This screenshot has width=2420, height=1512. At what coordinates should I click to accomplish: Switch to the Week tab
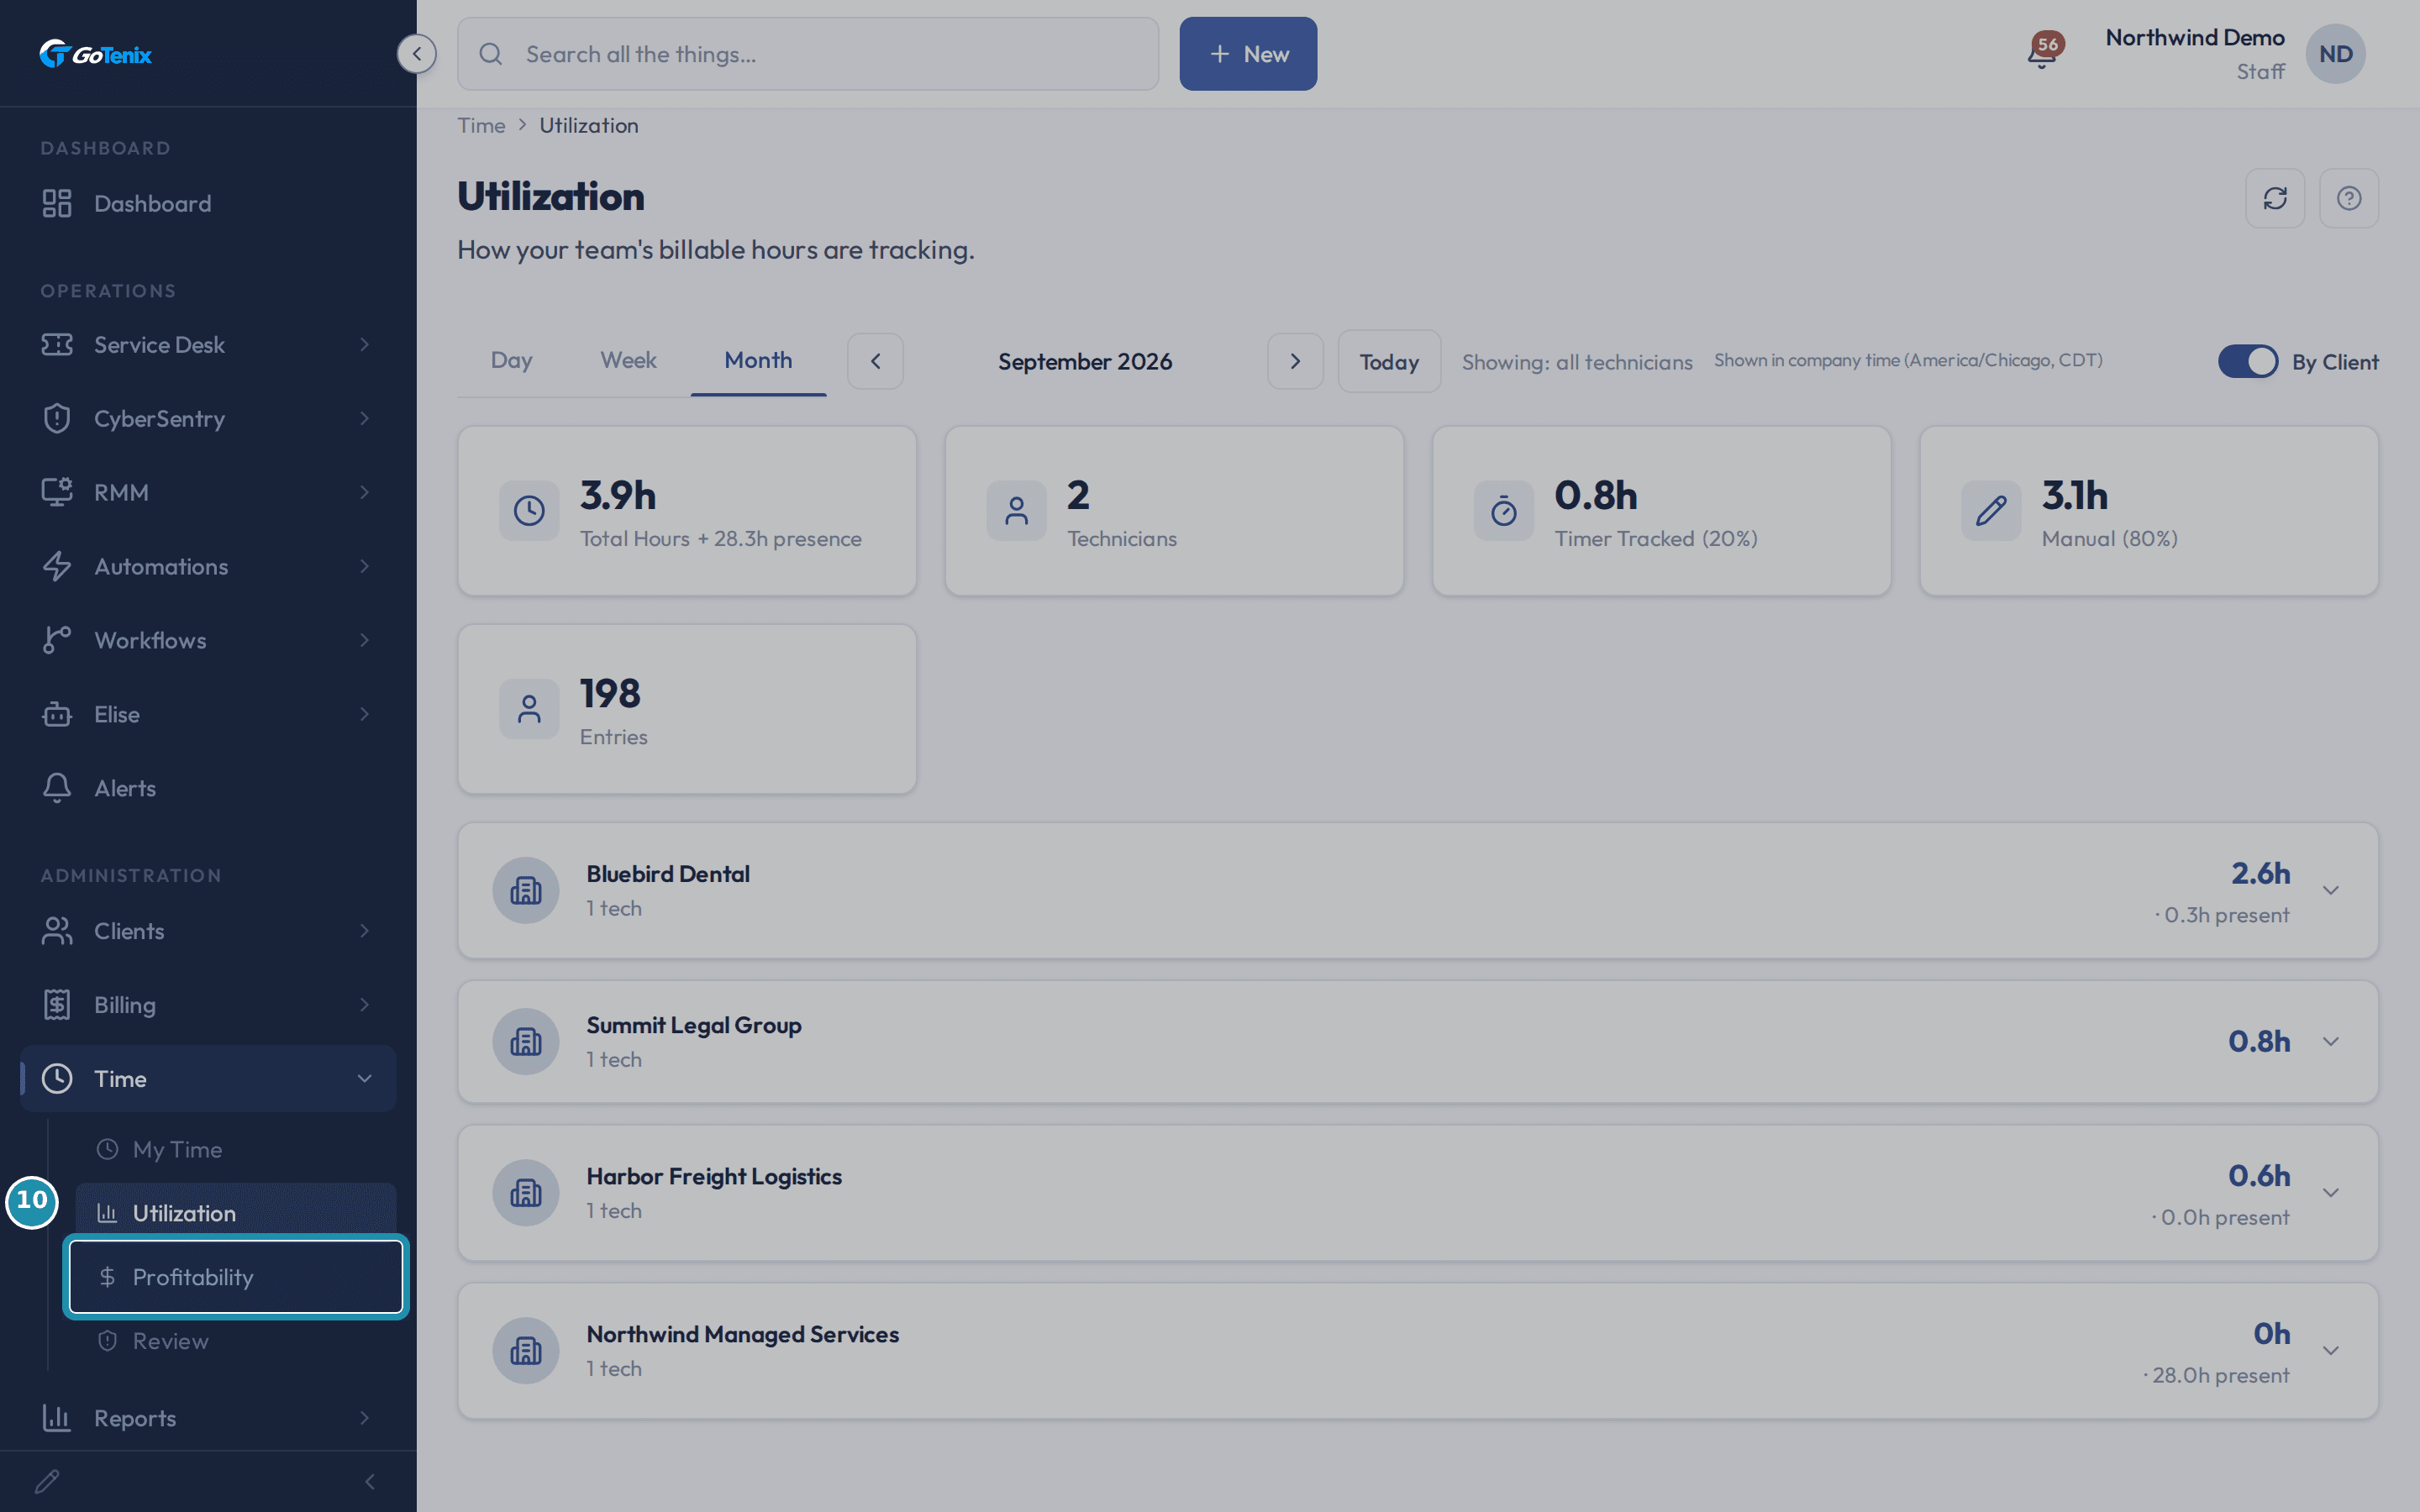click(x=628, y=360)
